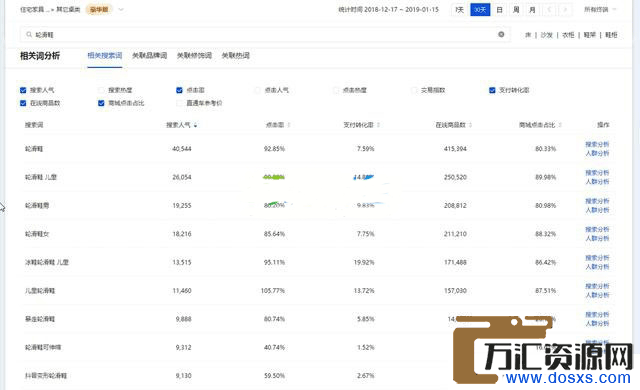
Task: Select the 日 time granularity
Action: pyautogui.click(x=499, y=10)
